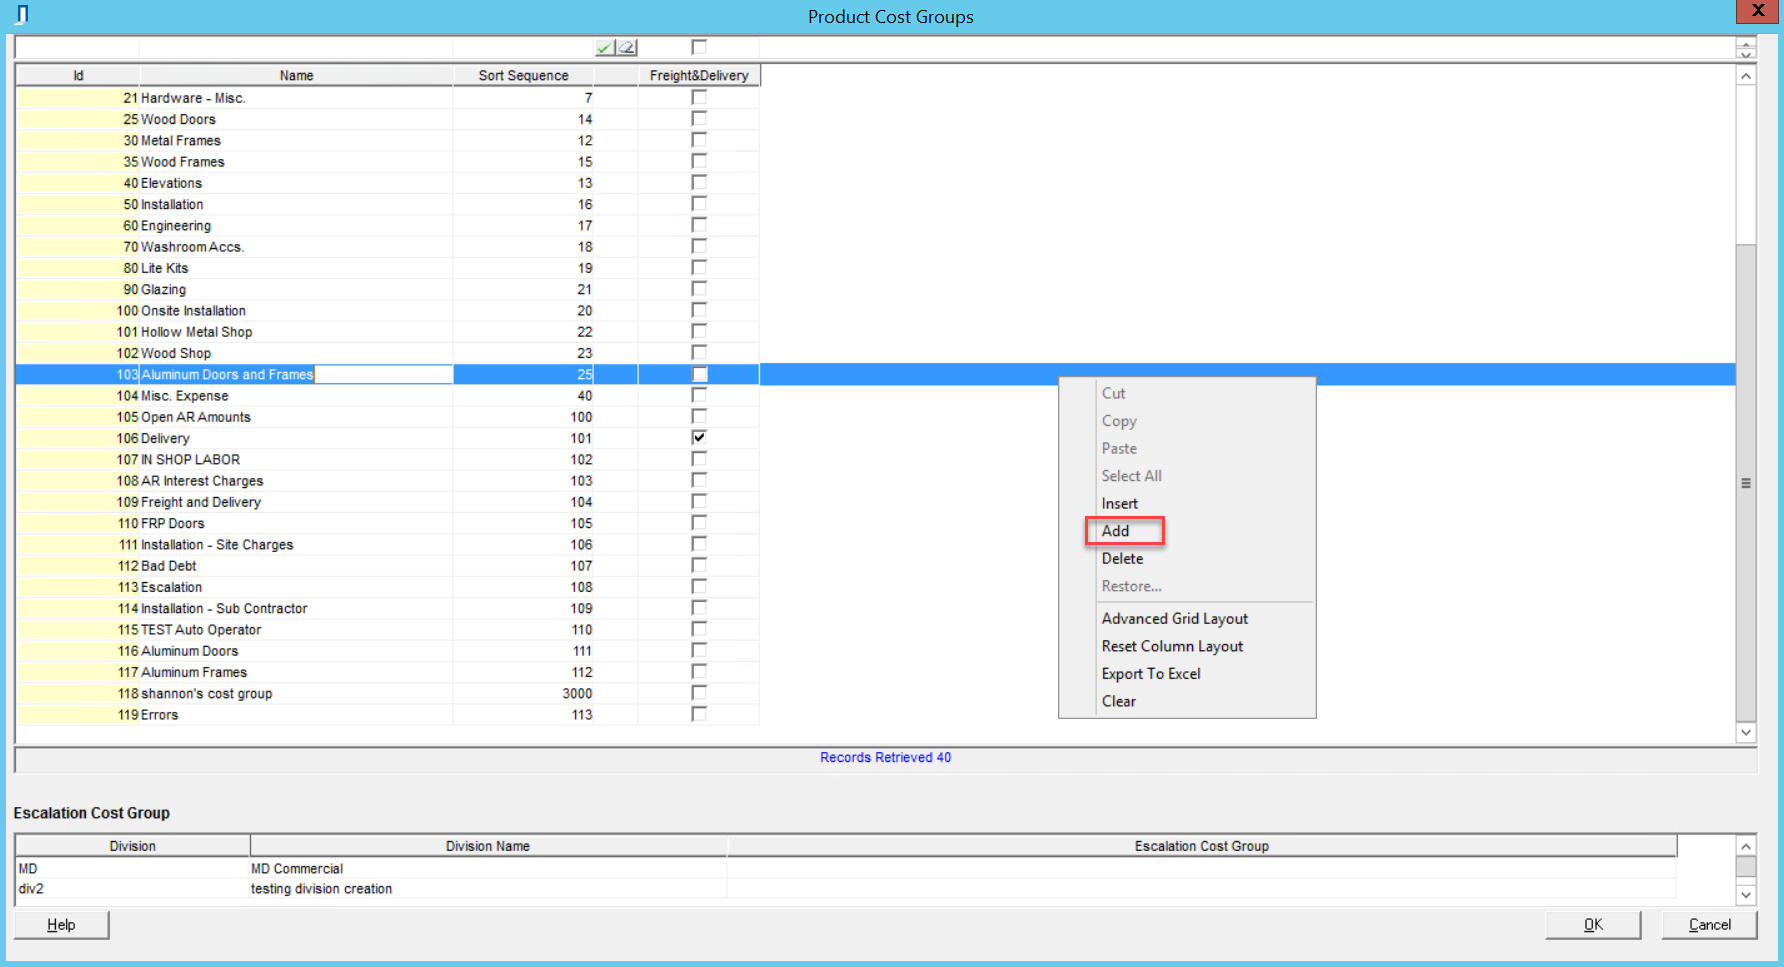The image size is (1784, 967).
Task: Click the Division column header
Action: [x=132, y=846]
